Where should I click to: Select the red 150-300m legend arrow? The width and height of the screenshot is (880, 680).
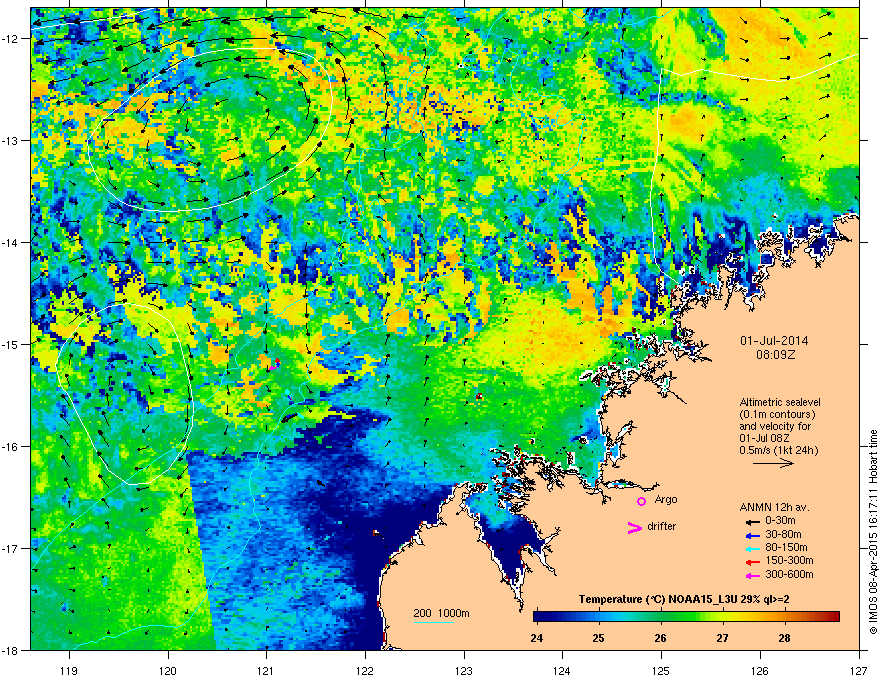click(753, 562)
